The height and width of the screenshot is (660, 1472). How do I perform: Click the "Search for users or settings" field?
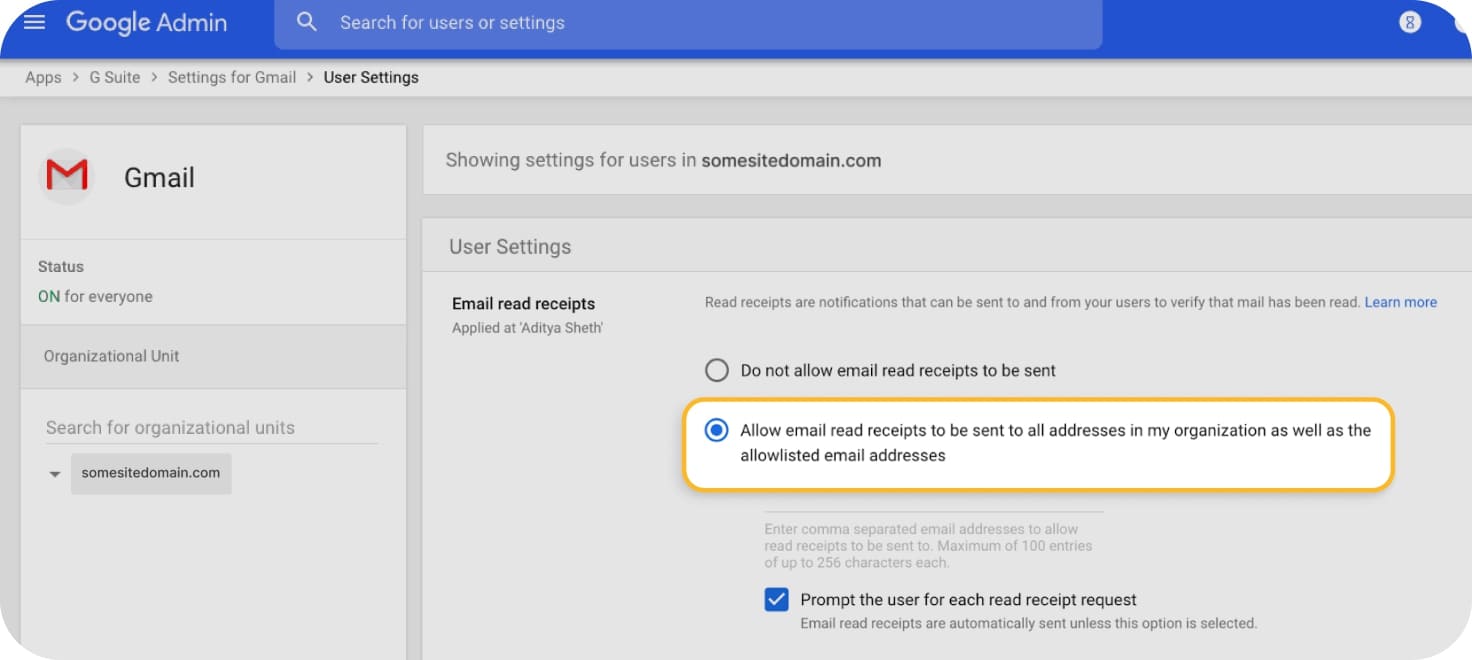point(455,22)
